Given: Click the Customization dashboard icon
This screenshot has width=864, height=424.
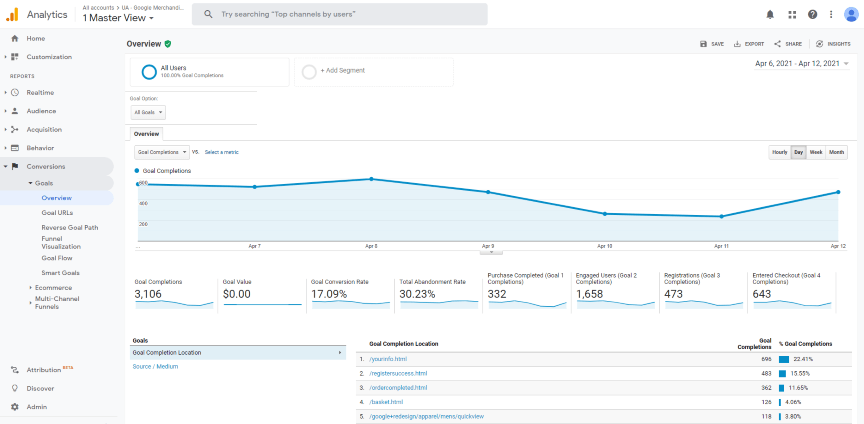Looking at the screenshot, I should [15, 57].
